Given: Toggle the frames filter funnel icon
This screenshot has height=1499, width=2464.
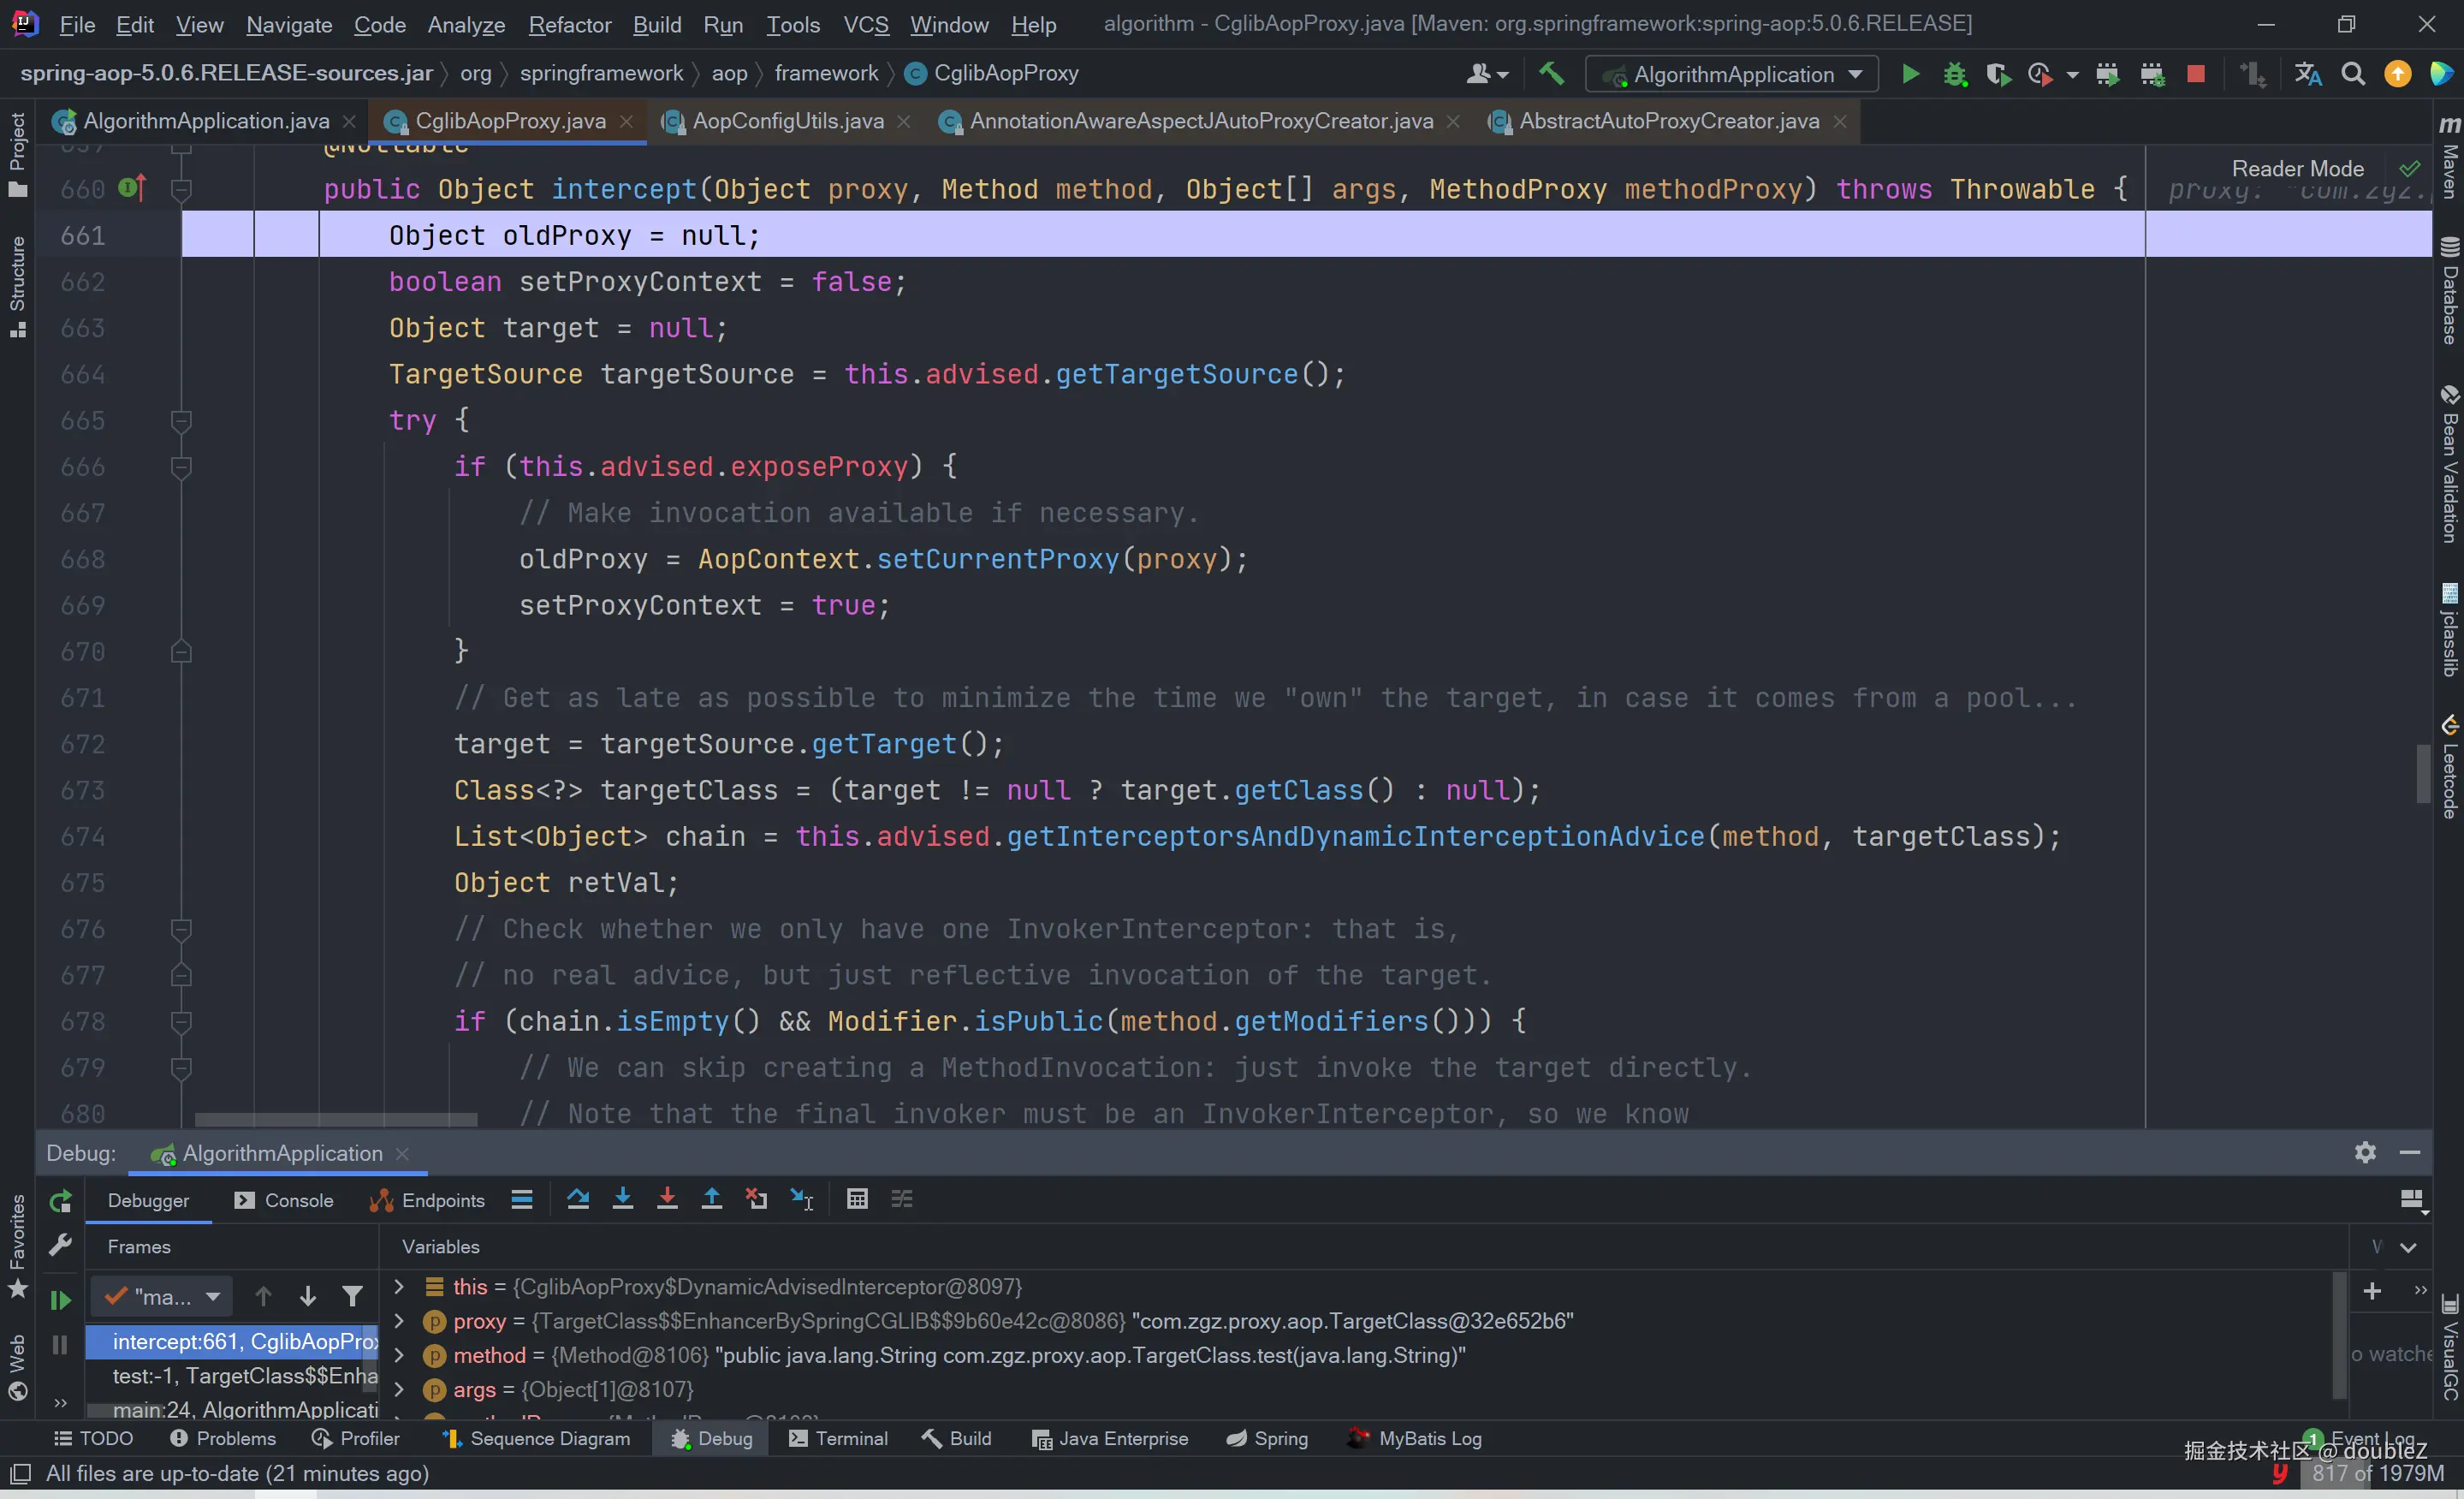Looking at the screenshot, I should coord(352,1297).
